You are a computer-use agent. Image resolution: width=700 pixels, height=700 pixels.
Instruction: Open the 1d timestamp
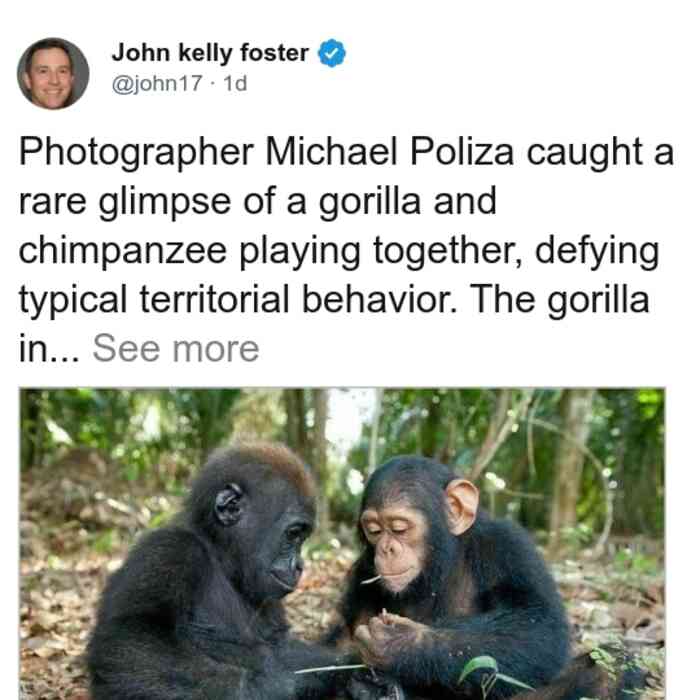coord(235,83)
